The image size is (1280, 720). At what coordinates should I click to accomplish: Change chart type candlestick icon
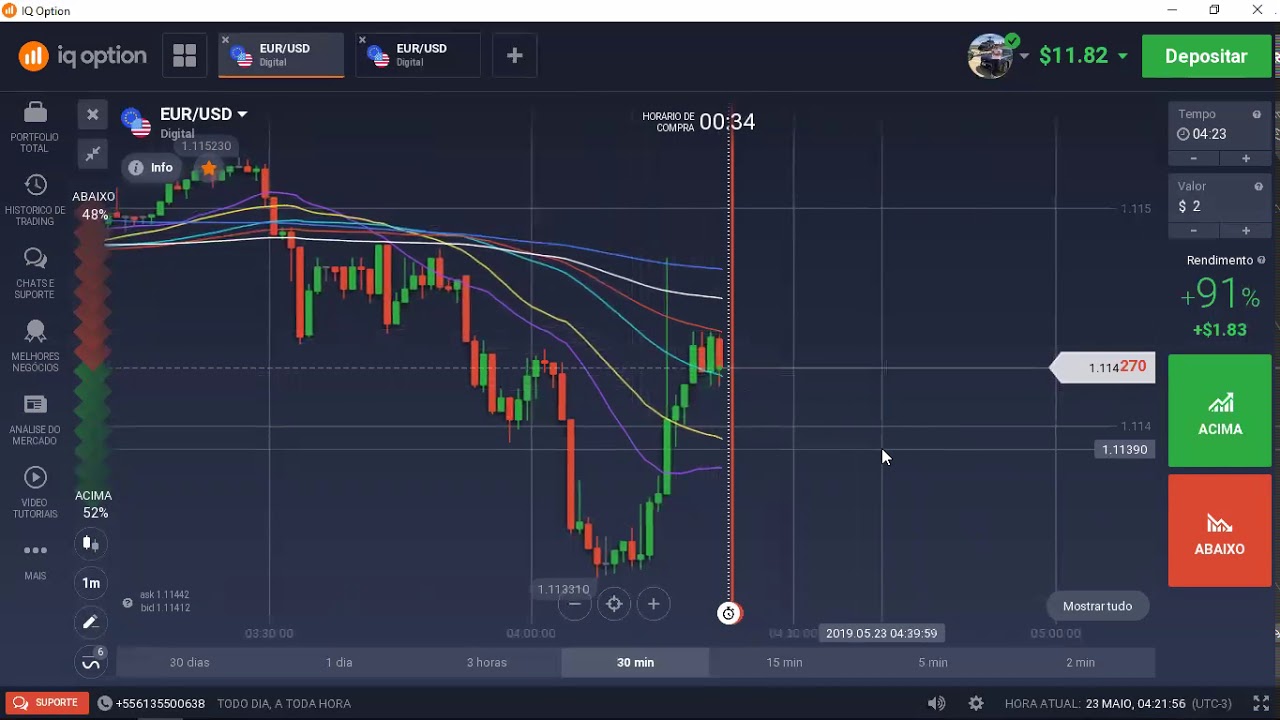click(91, 544)
